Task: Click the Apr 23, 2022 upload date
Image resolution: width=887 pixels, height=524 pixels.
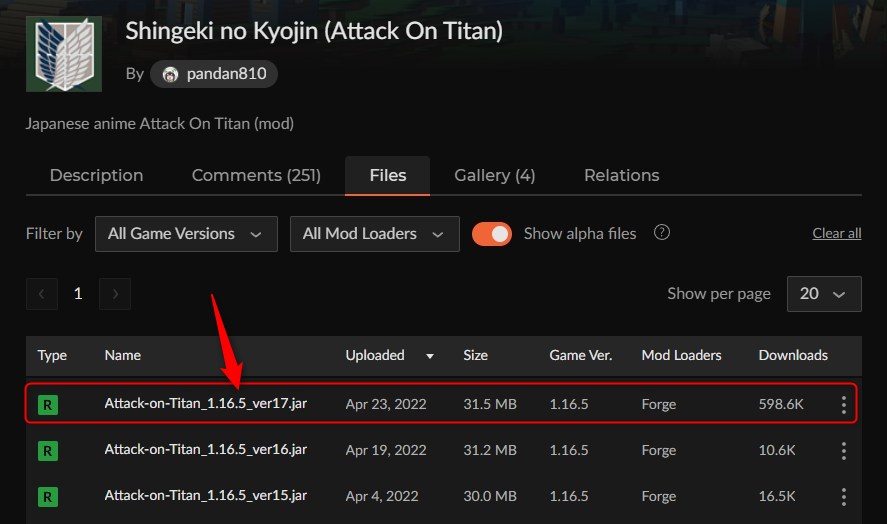Action: coord(386,404)
